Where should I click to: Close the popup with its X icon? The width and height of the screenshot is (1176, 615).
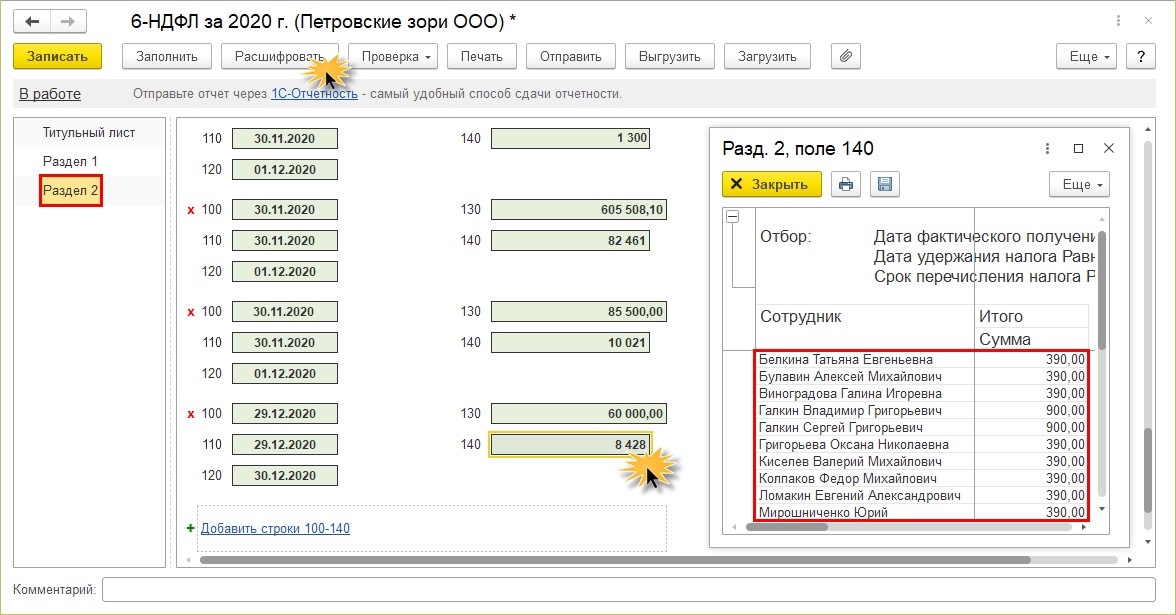1108,148
